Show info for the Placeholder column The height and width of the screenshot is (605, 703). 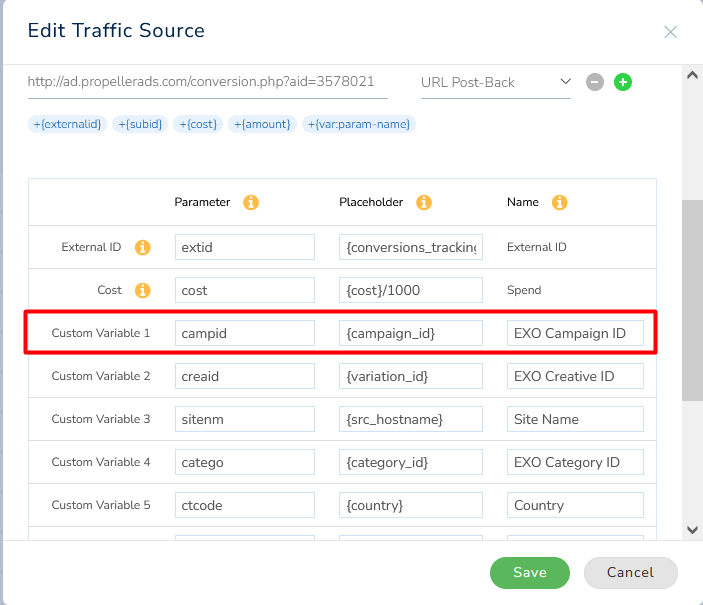(x=424, y=202)
